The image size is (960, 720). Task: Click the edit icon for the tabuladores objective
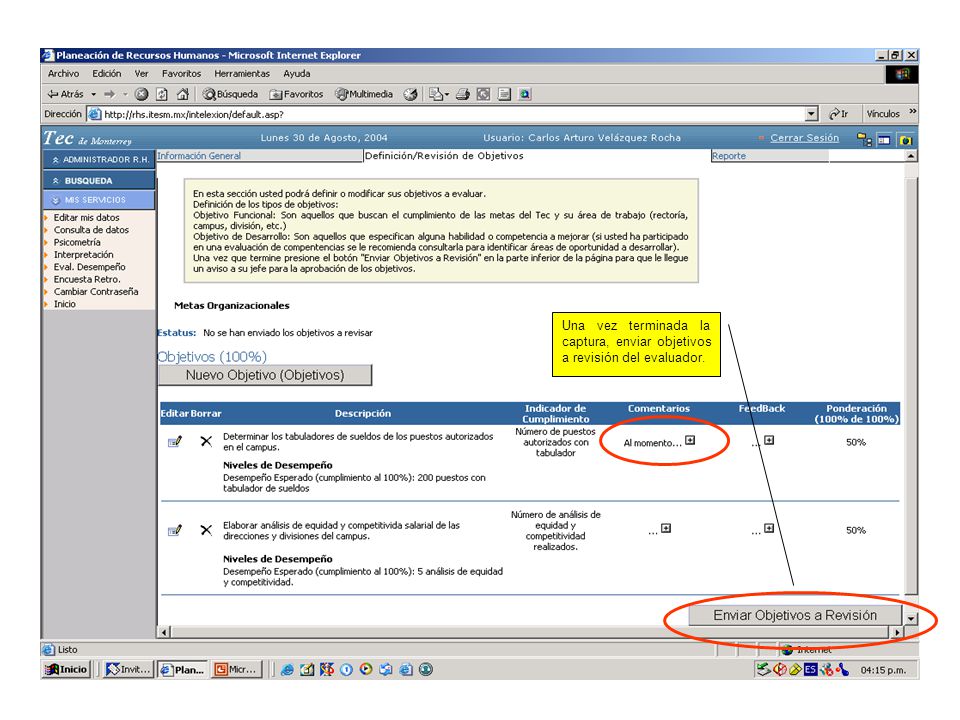click(x=175, y=441)
